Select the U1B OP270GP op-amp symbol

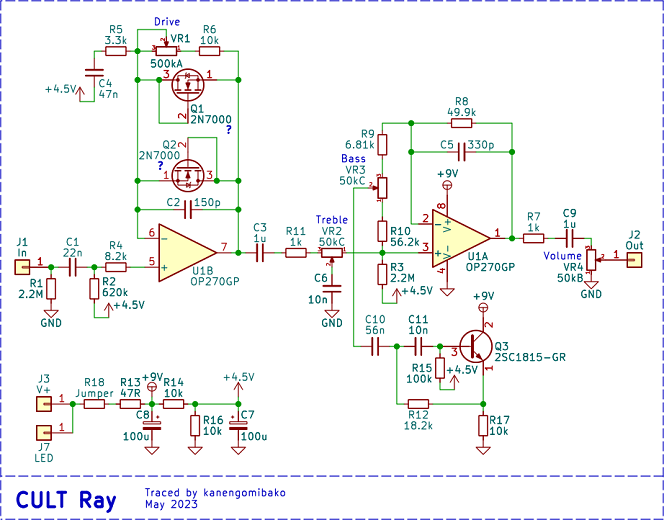[x=186, y=253]
